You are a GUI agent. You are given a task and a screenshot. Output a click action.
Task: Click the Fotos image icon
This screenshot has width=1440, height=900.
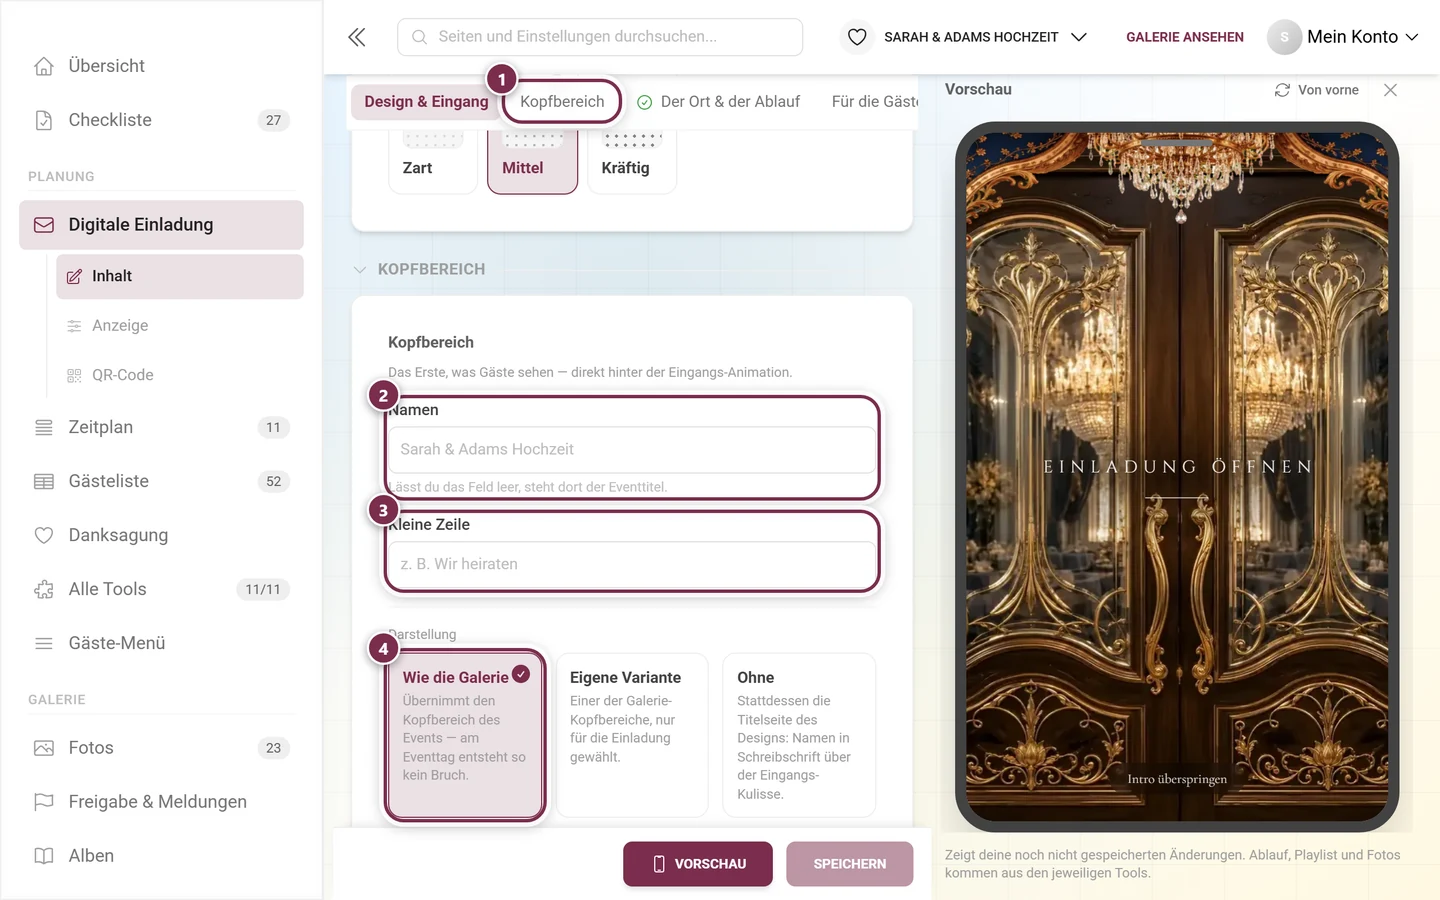[x=44, y=748]
